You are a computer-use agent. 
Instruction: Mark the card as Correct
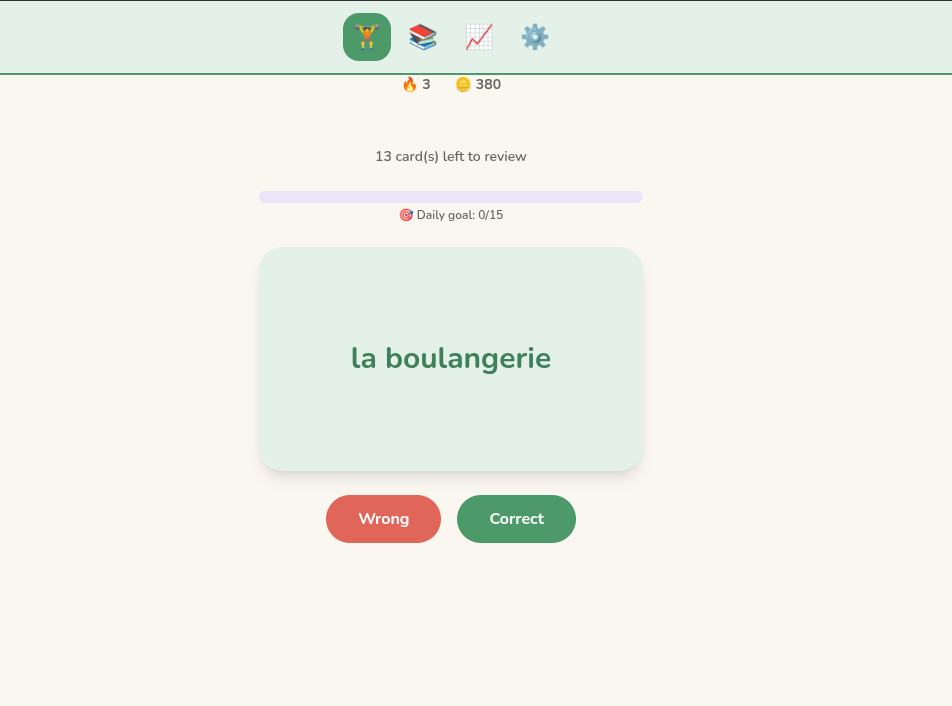click(516, 519)
